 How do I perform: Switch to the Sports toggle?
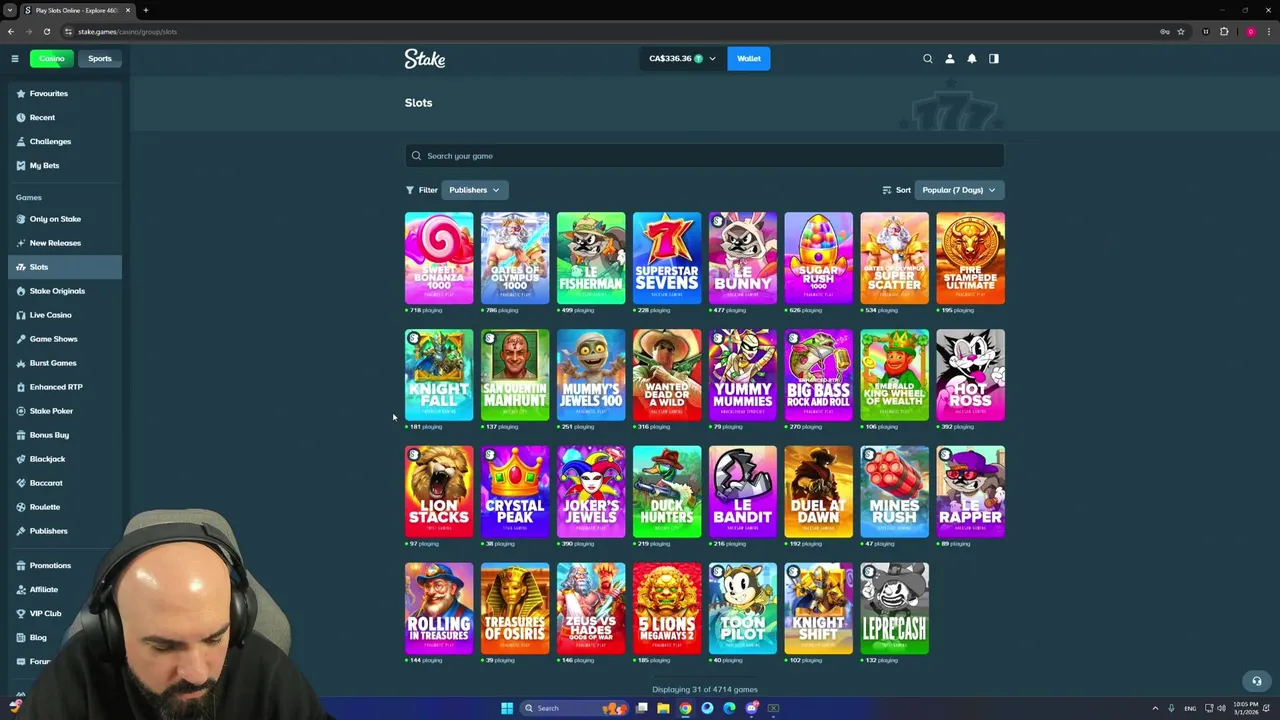99,58
